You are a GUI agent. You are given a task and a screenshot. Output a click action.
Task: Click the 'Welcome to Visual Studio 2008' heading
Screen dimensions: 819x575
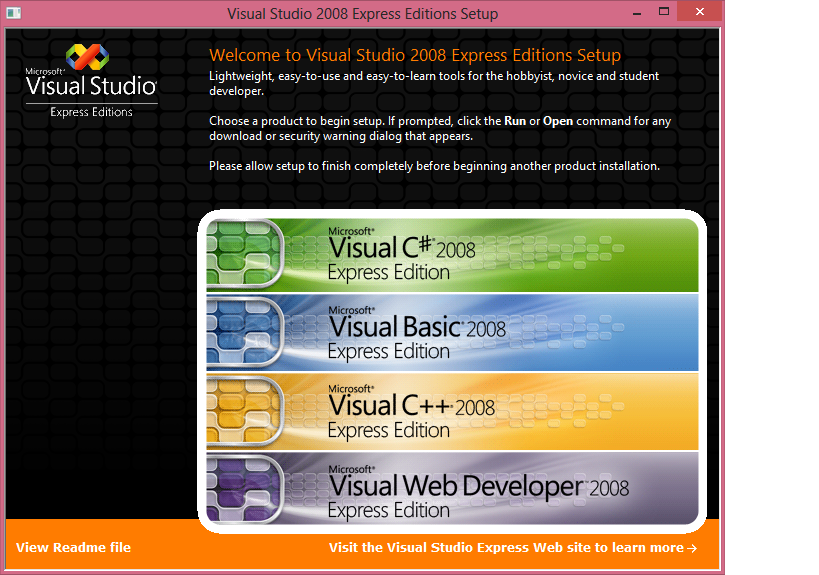coord(415,55)
